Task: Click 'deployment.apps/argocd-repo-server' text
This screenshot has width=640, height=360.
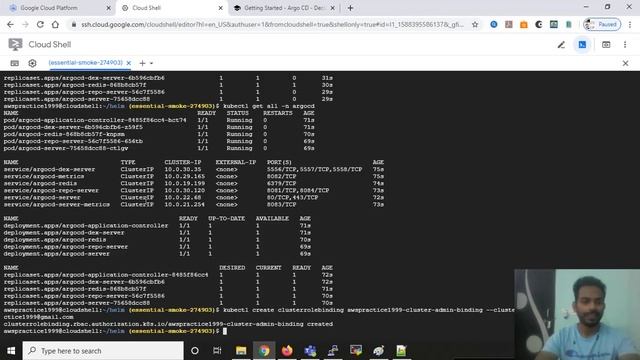Action: click(65, 247)
